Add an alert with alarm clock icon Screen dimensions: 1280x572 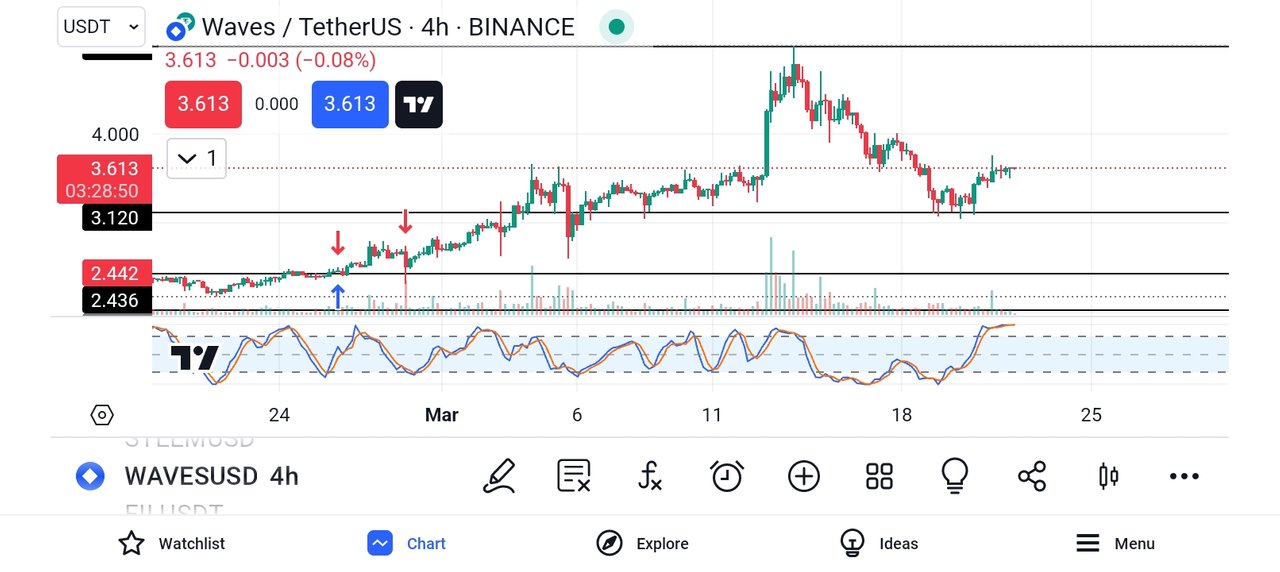click(727, 476)
